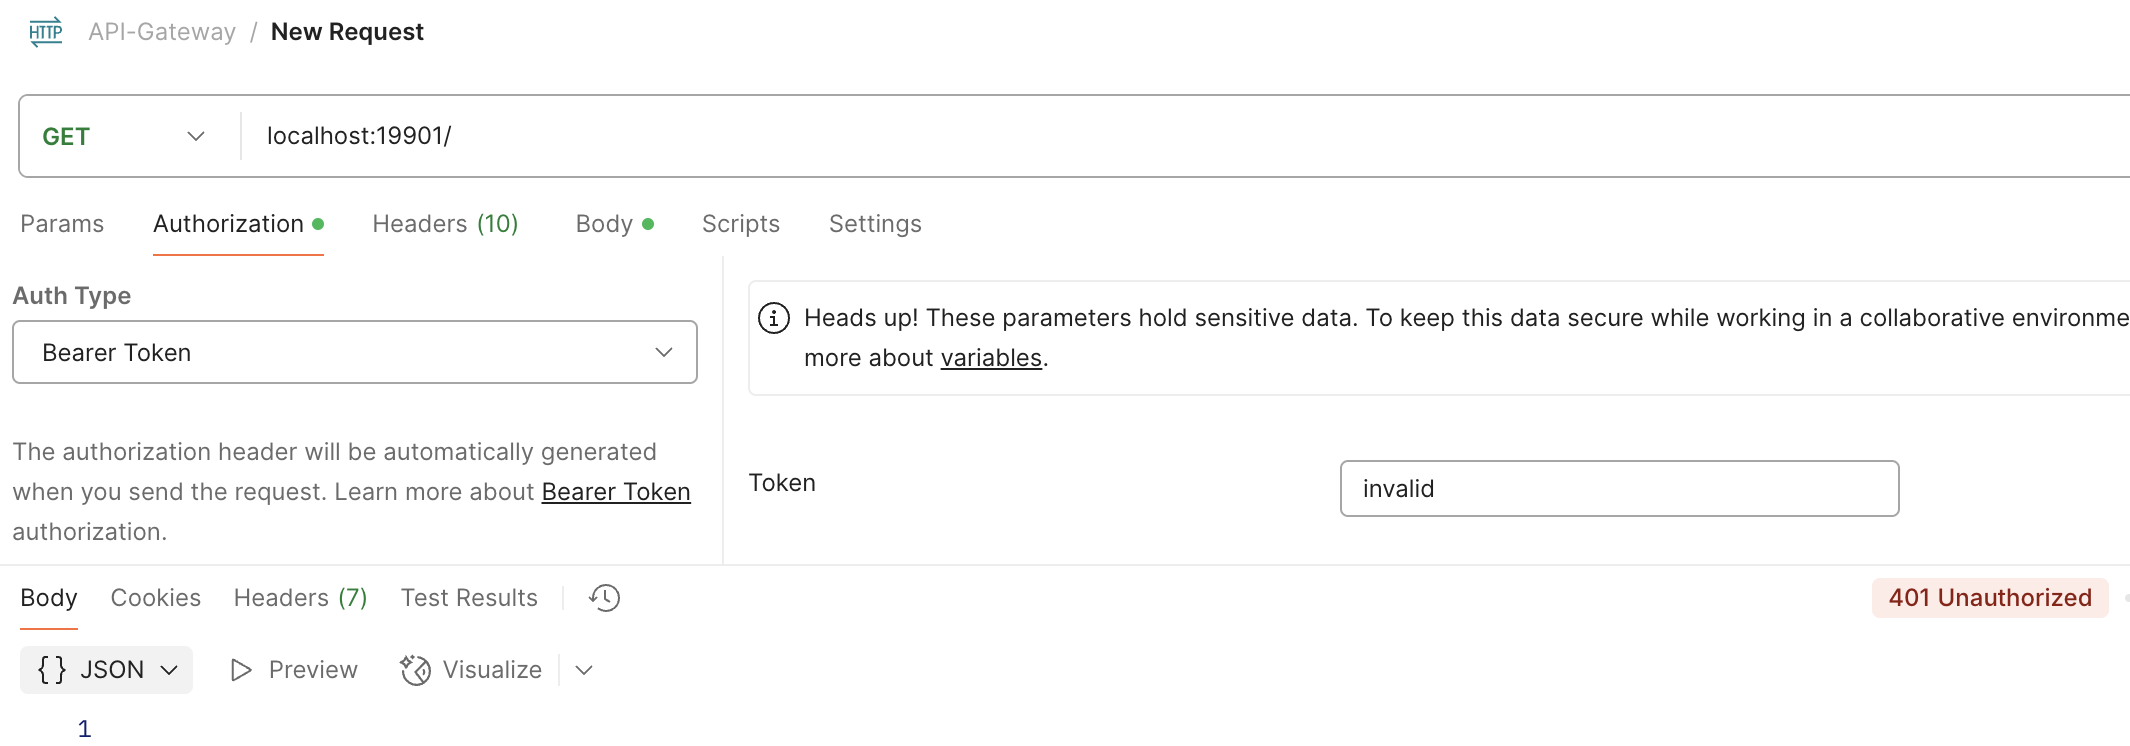Expand the chevron next to Visualize
Screen dimensions: 2130x746
point(585,670)
